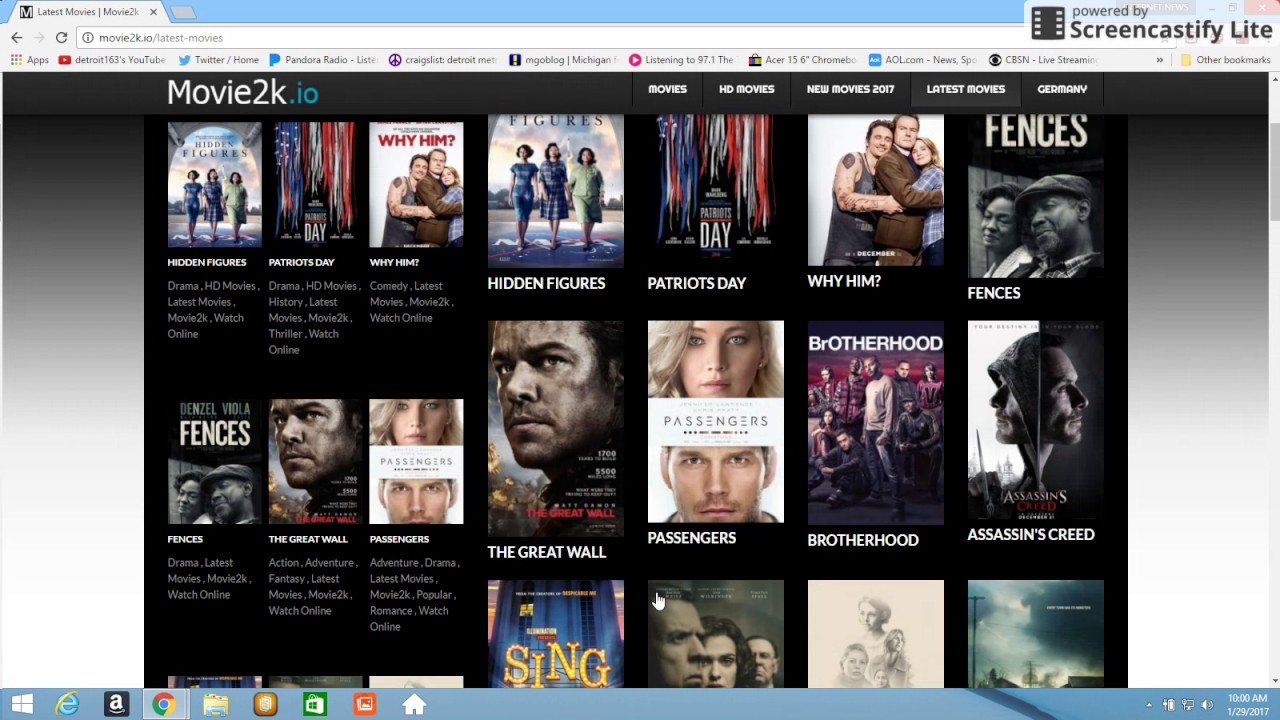
Task: Open BROTHERHOOD title link
Action: [862, 540]
